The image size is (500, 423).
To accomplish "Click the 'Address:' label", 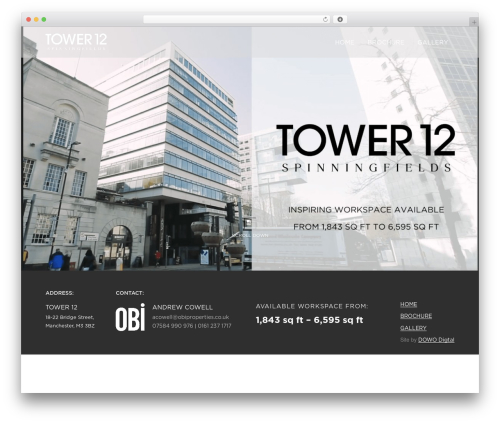I will (60, 293).
